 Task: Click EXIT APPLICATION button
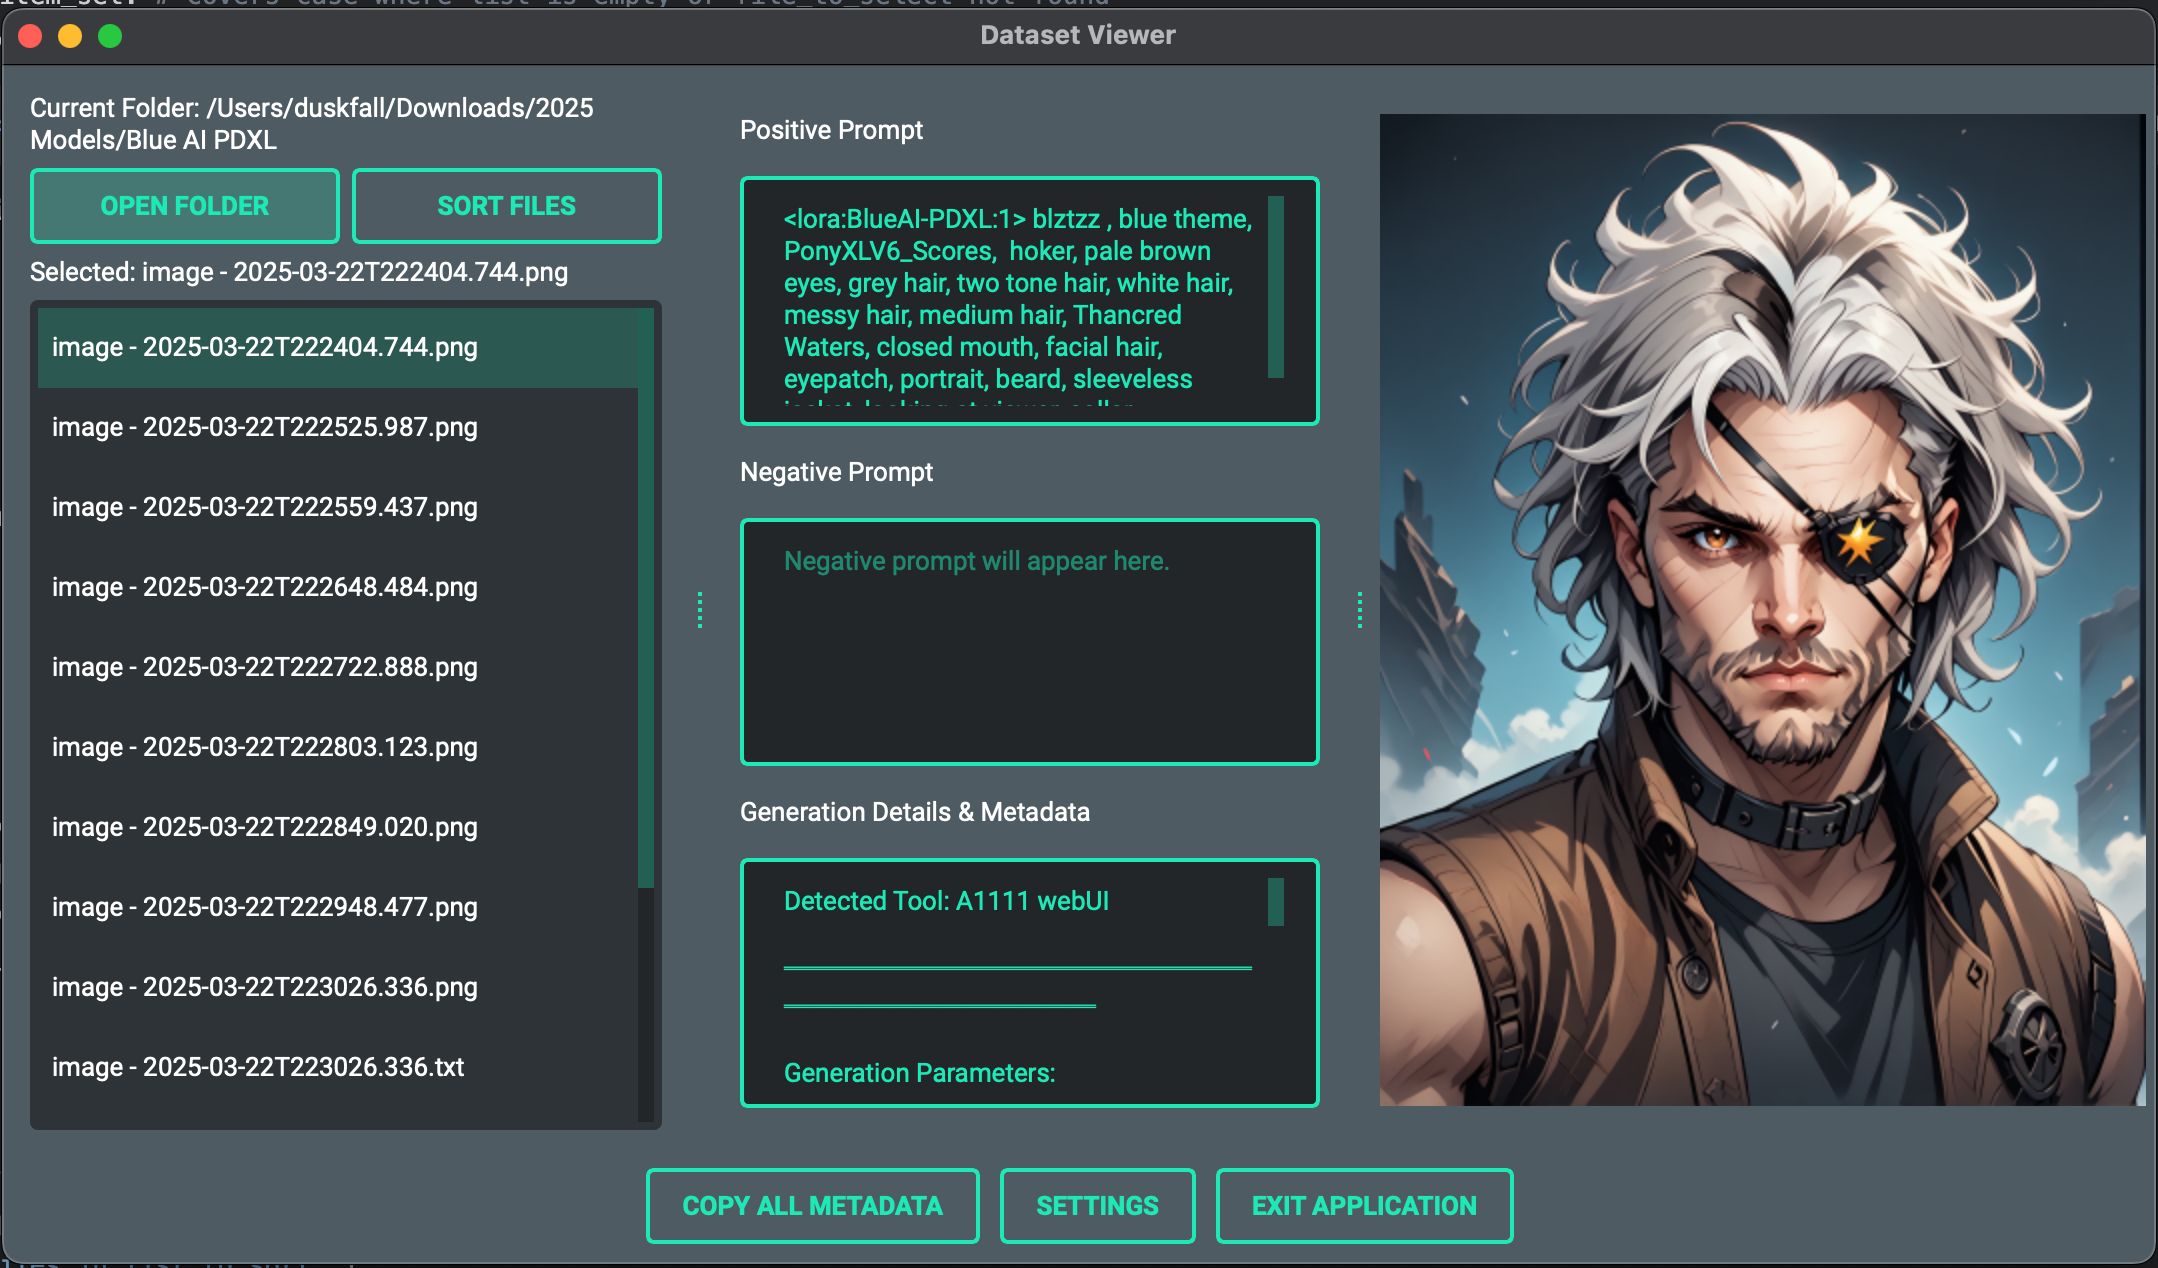click(1364, 1206)
